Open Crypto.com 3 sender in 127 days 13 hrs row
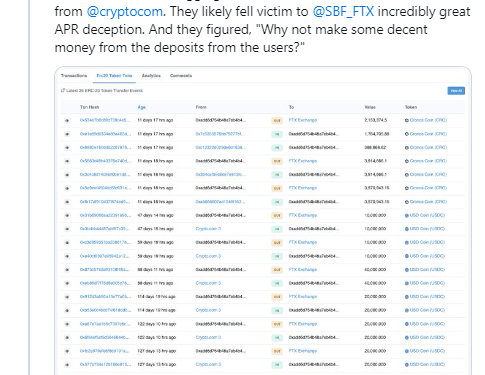The height and width of the screenshot is (375, 485). (208, 364)
